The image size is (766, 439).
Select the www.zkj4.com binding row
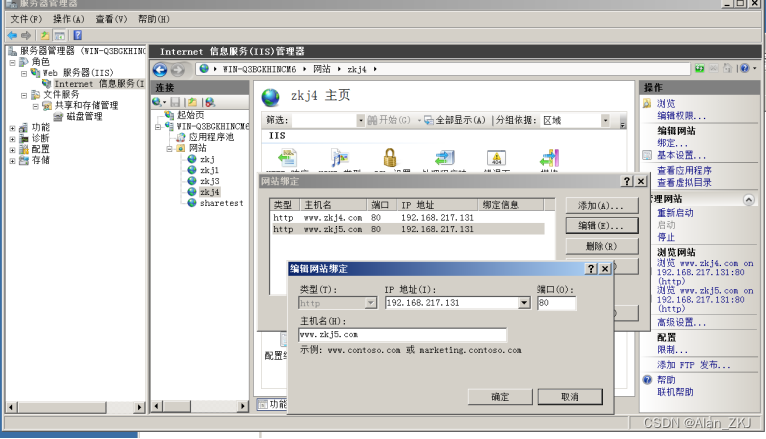[x=408, y=218]
